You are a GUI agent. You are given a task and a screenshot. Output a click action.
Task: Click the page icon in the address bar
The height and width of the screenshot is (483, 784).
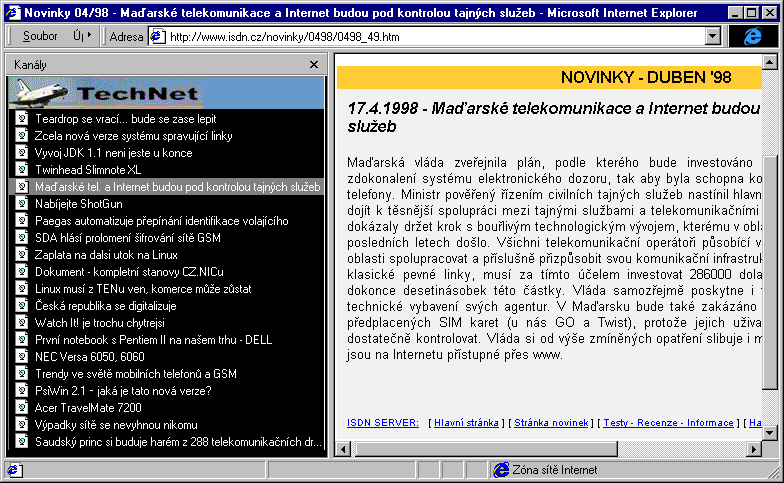(158, 36)
